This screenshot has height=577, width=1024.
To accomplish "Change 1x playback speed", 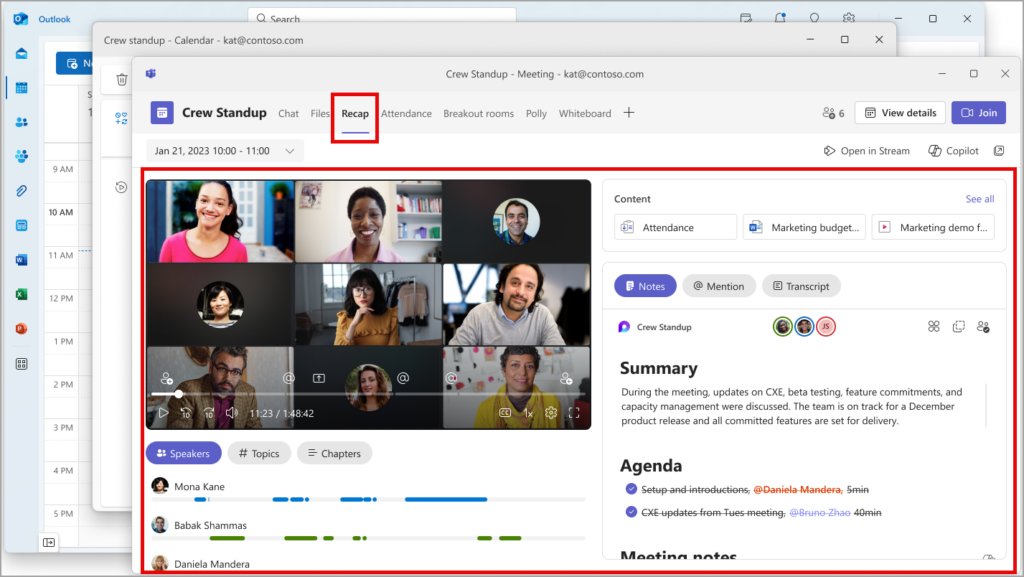I will pyautogui.click(x=528, y=413).
